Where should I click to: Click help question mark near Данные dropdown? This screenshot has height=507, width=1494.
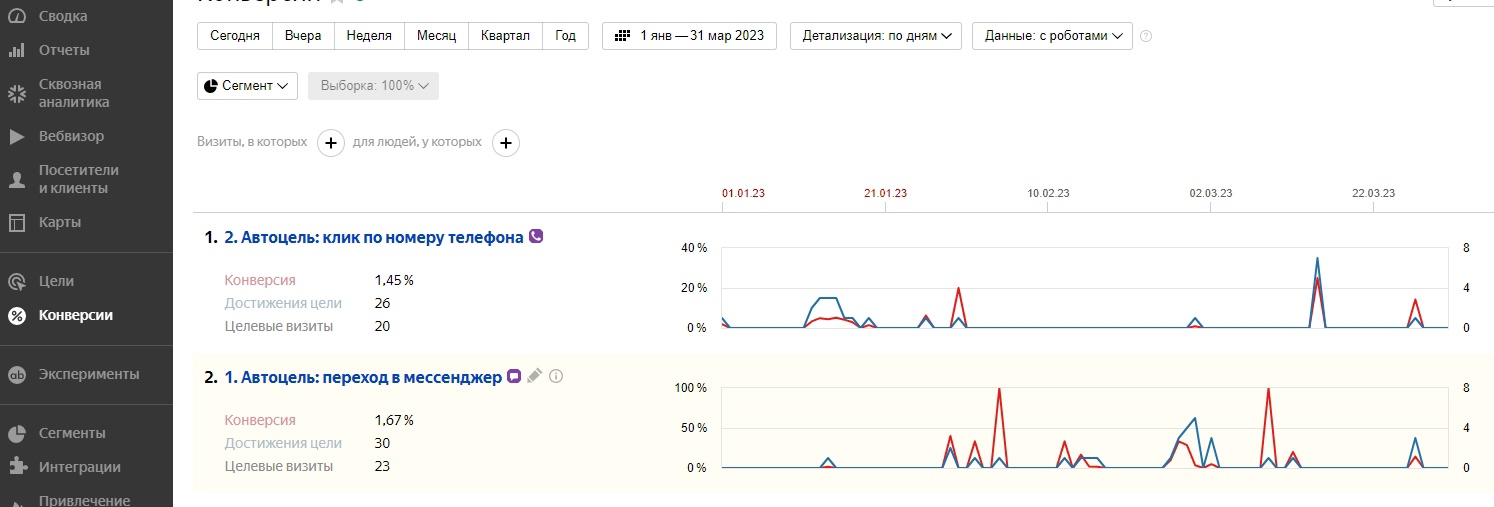coord(1146,36)
